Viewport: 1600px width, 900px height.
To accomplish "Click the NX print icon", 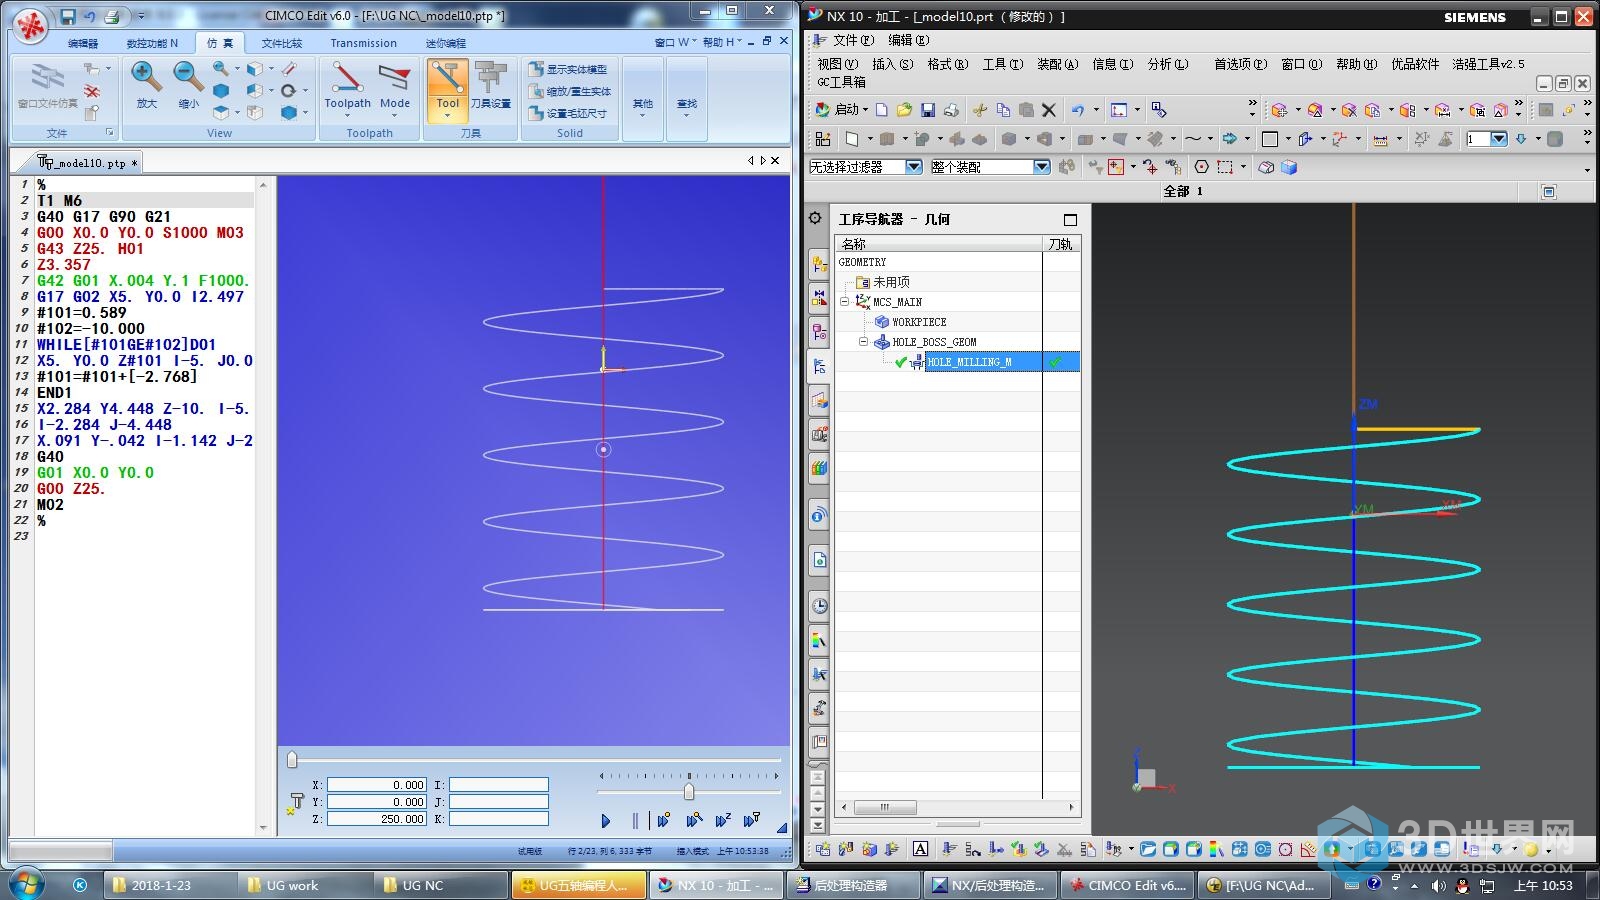I will (x=951, y=110).
